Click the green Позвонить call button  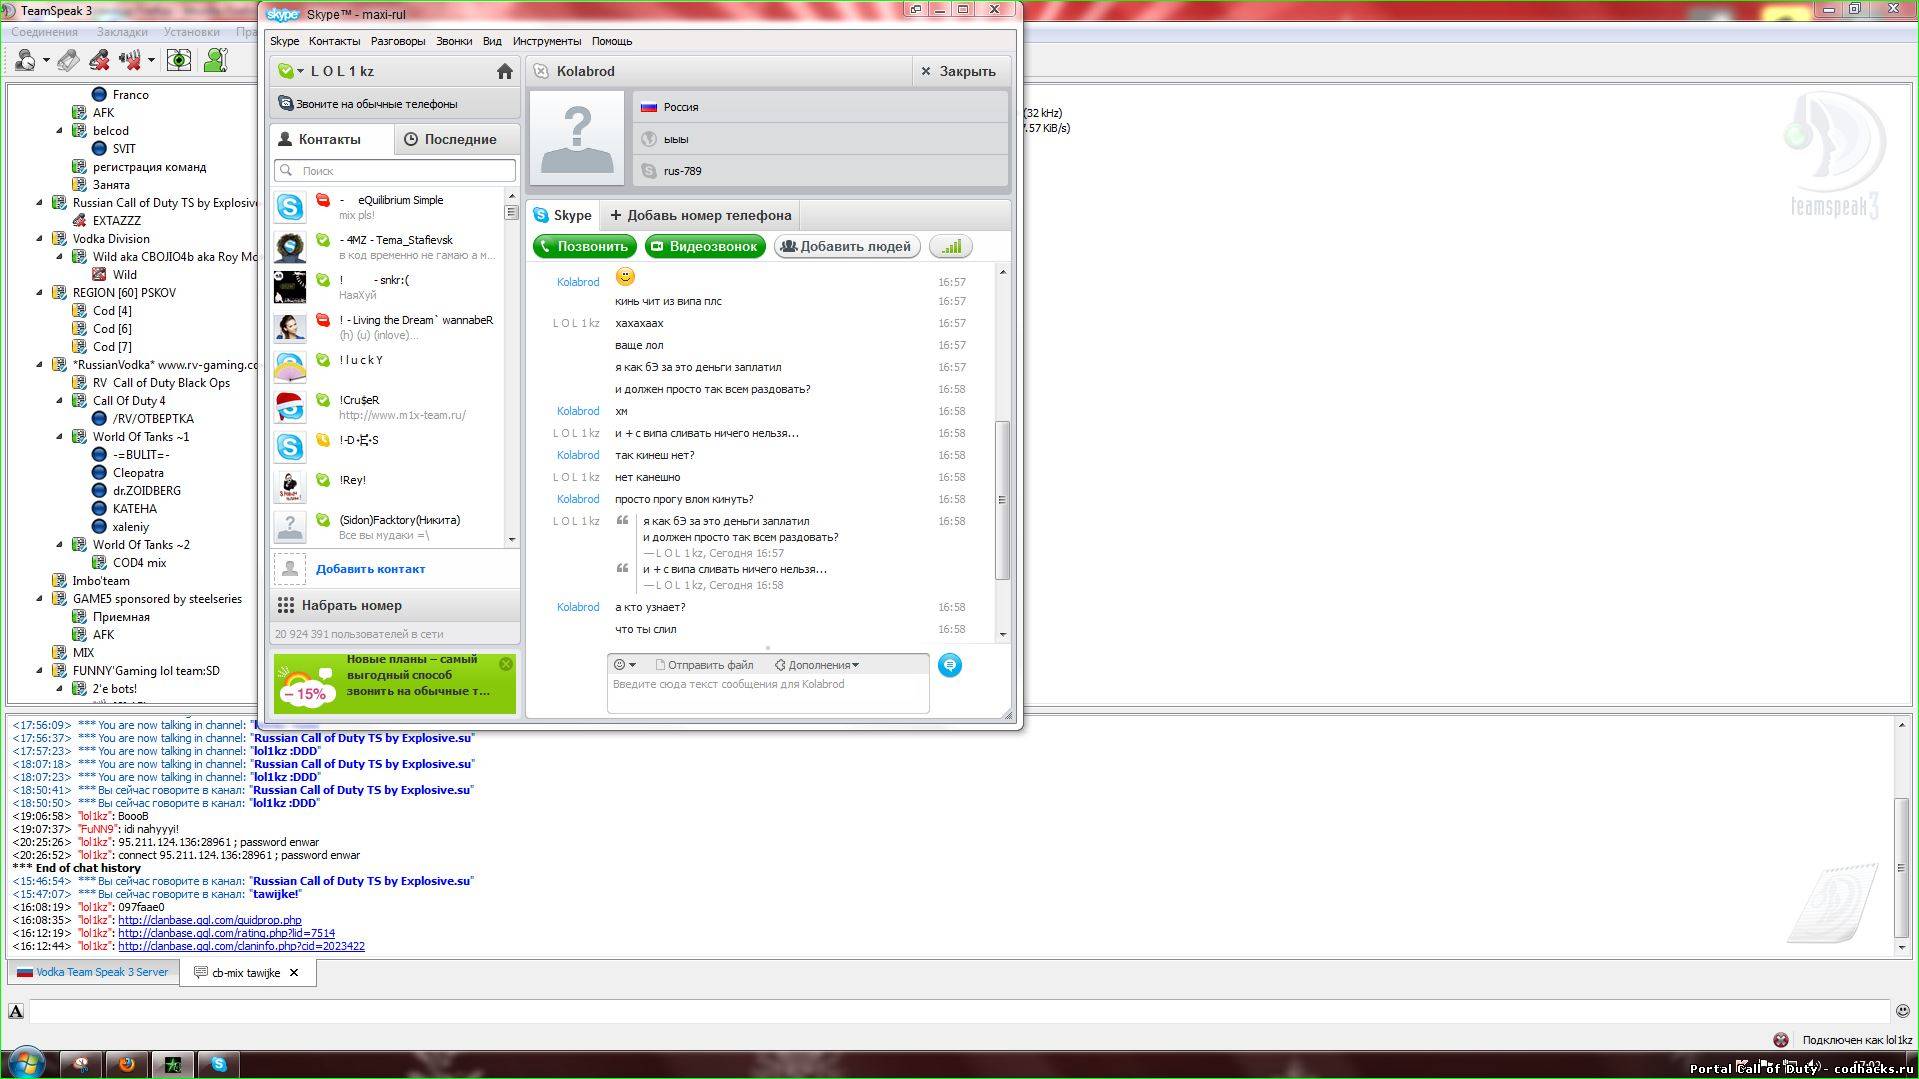(585, 246)
